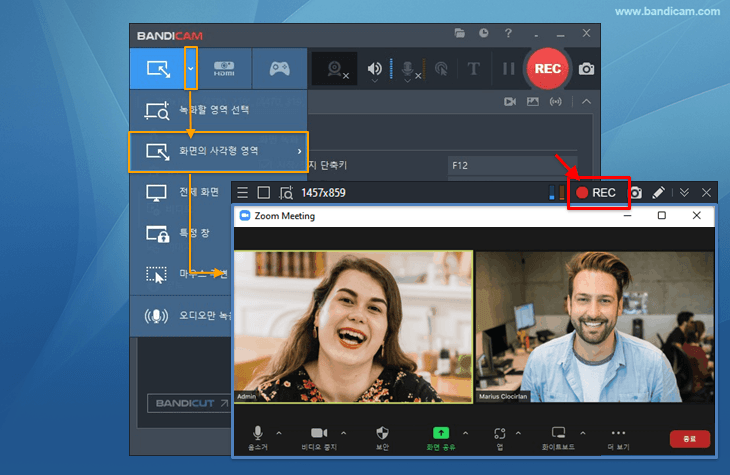Screen dimensions: 730x475
Task: Open the recording mode dropdown arrow
Action: point(191,68)
